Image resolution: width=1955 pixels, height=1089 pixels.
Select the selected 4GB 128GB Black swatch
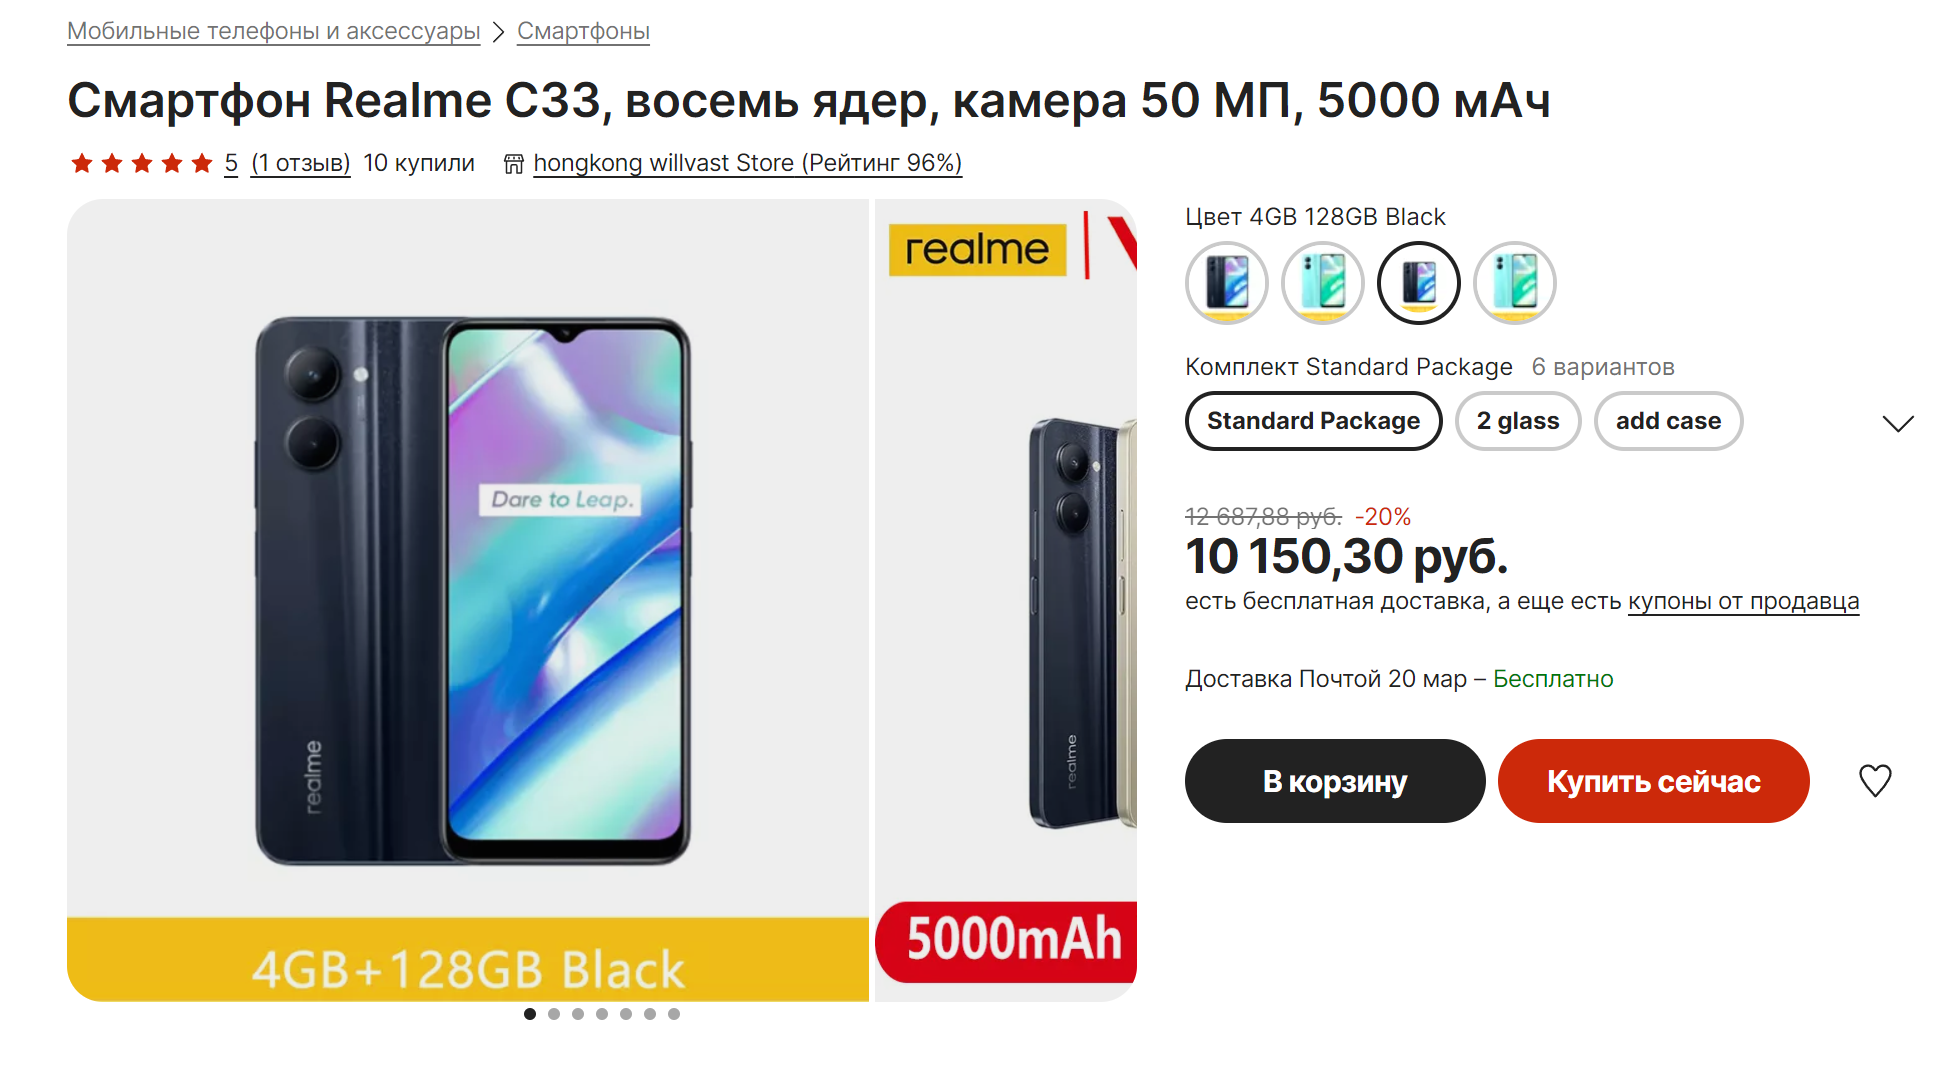point(1419,283)
